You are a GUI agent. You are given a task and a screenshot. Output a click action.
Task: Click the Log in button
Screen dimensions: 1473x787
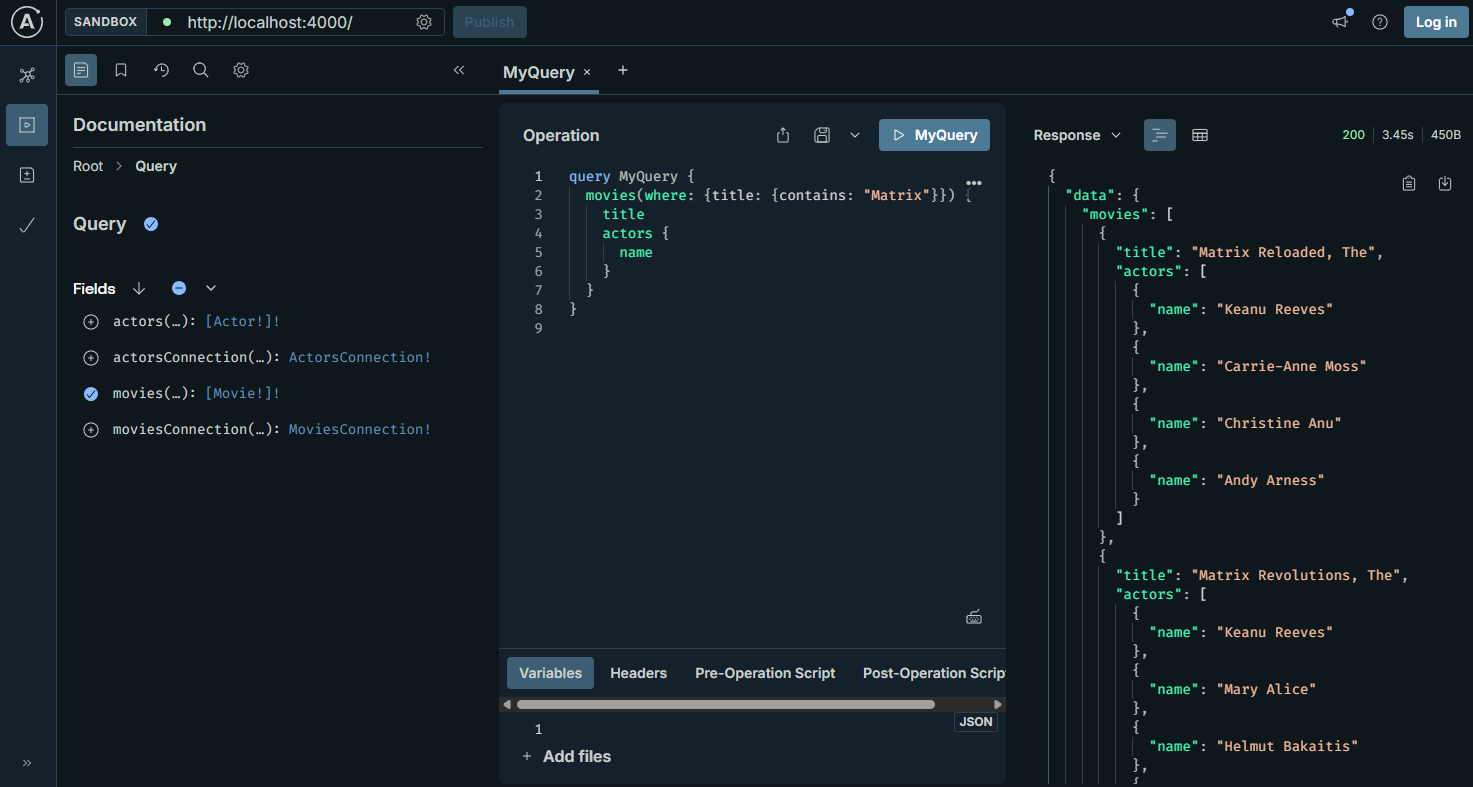tap(1436, 22)
